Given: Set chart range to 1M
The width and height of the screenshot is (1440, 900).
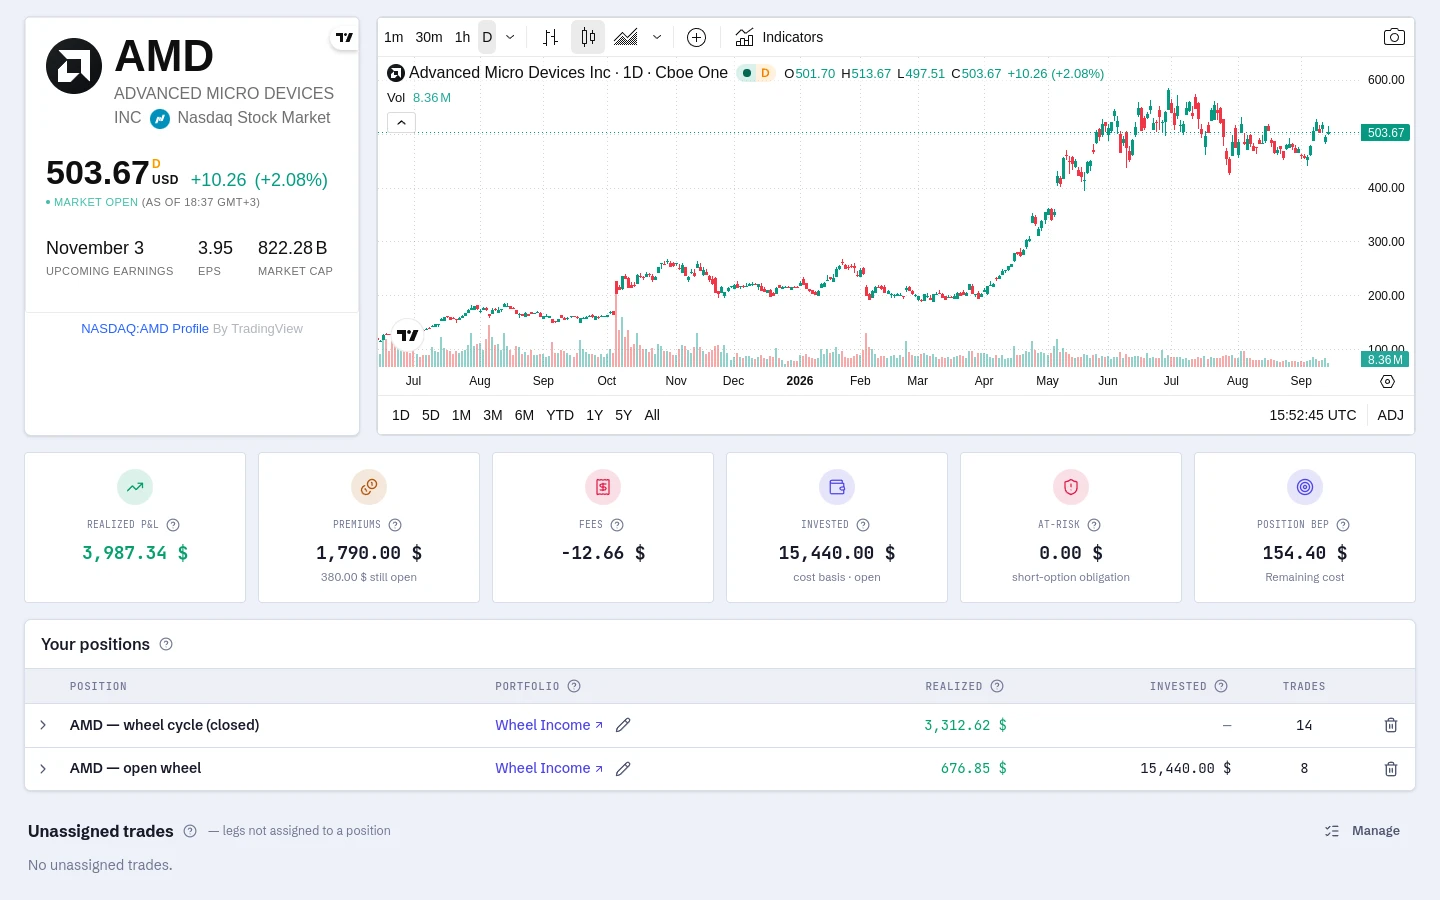Looking at the screenshot, I should (x=461, y=415).
